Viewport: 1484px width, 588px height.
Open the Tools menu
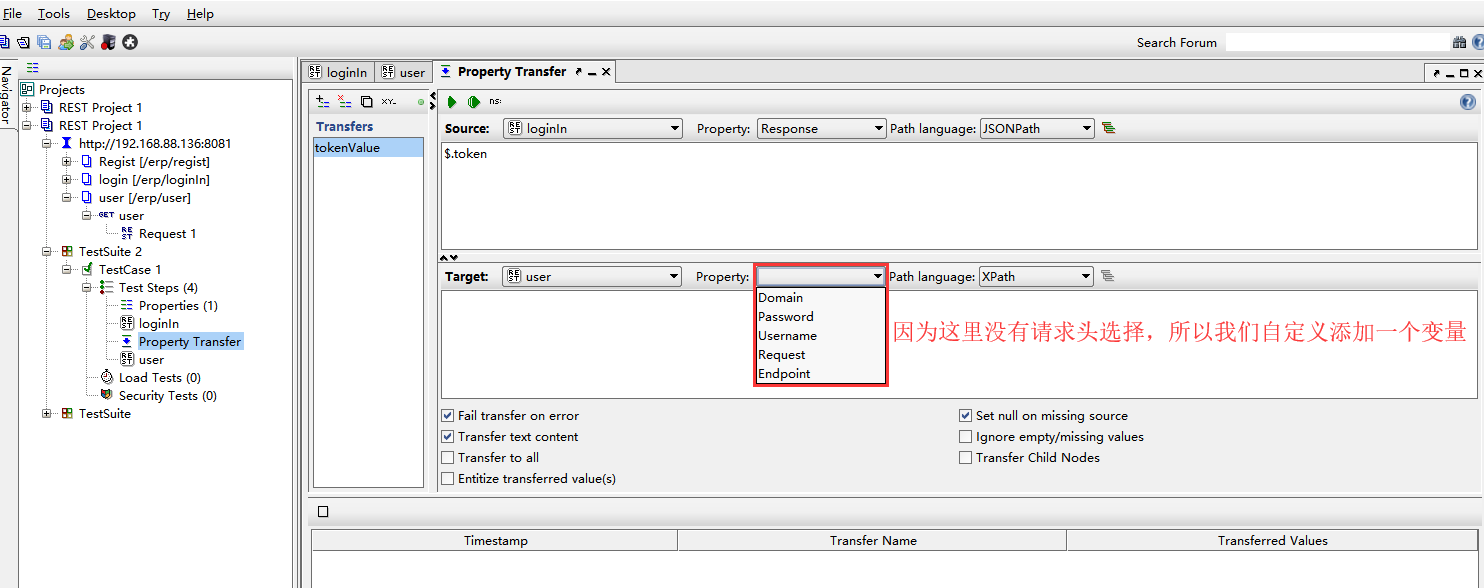click(54, 14)
